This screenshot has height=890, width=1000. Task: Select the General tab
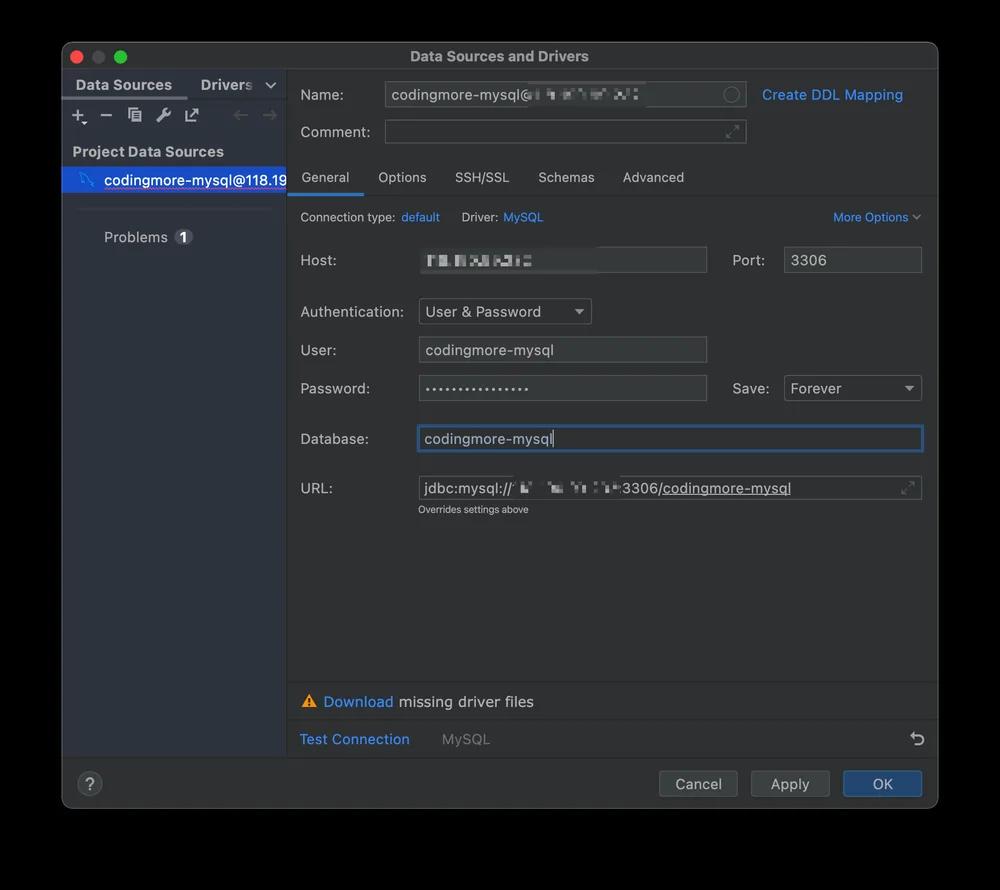point(325,177)
